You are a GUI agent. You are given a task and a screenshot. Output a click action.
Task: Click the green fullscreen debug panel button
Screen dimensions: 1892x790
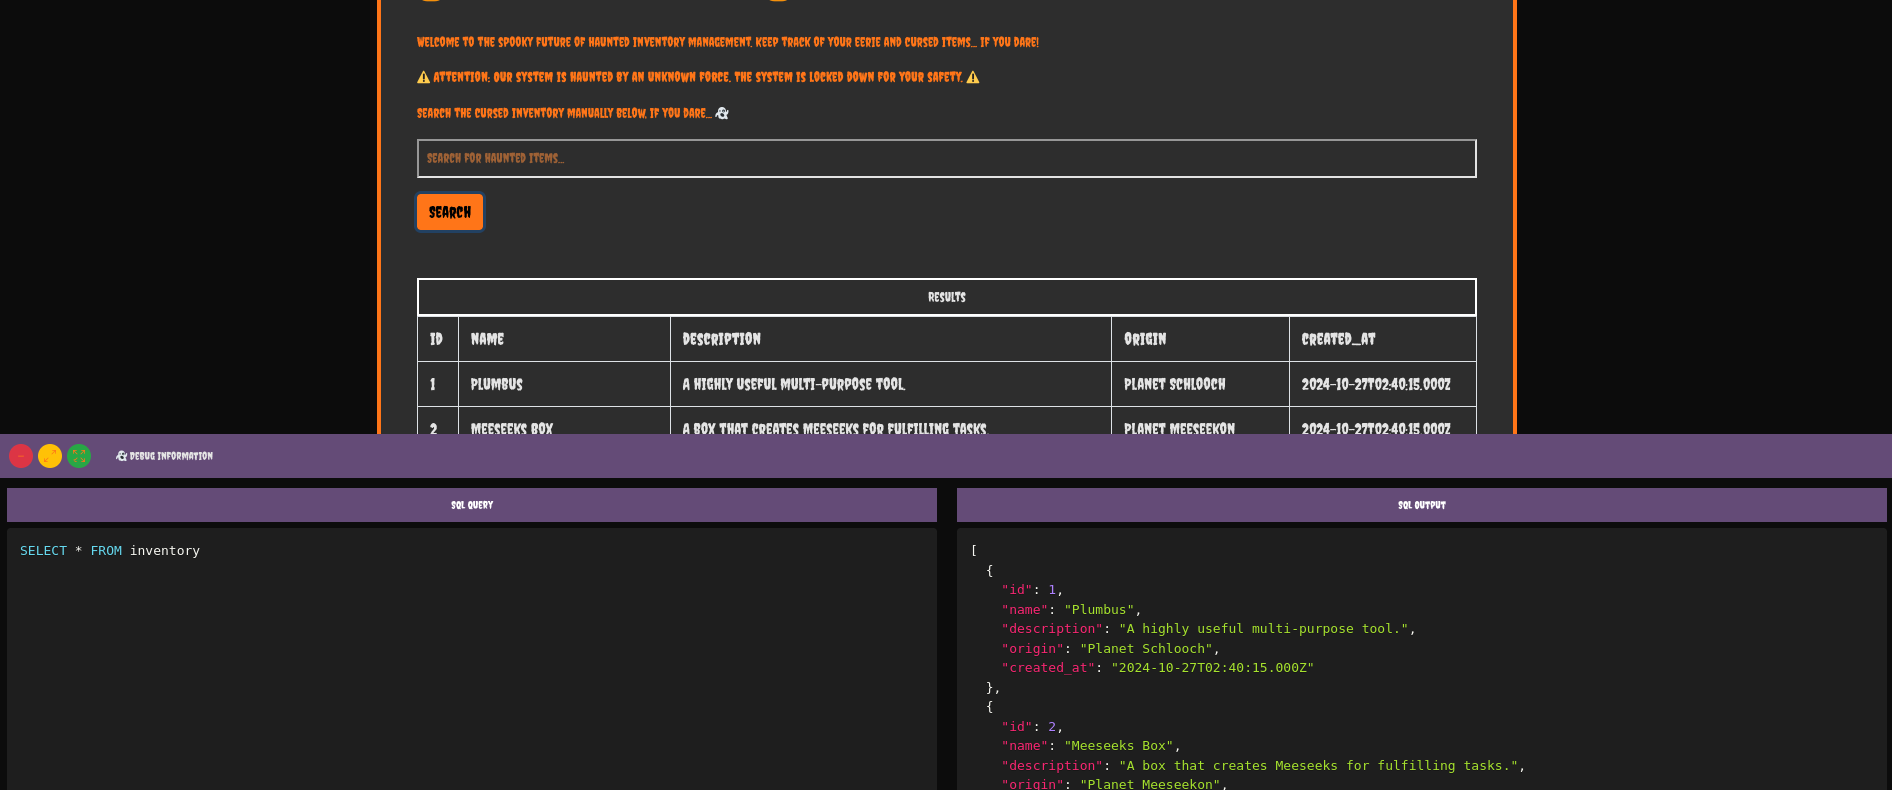tap(79, 456)
